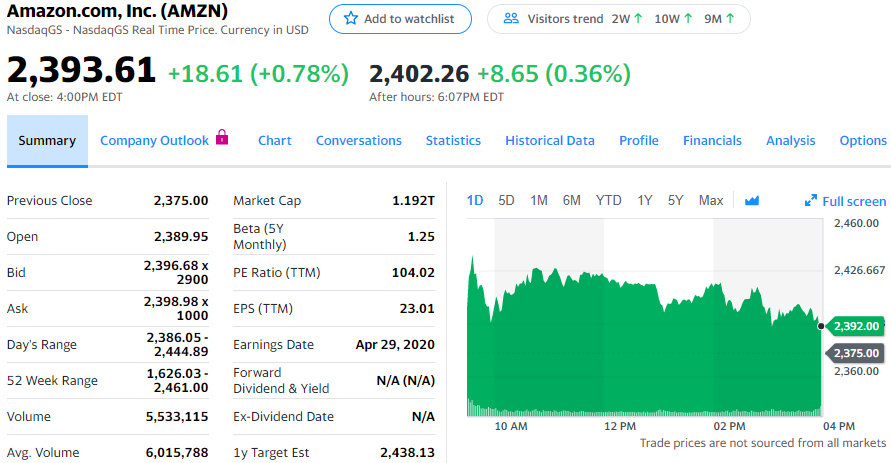
Task: Switch chart to area chart type icon
Action: point(752,201)
